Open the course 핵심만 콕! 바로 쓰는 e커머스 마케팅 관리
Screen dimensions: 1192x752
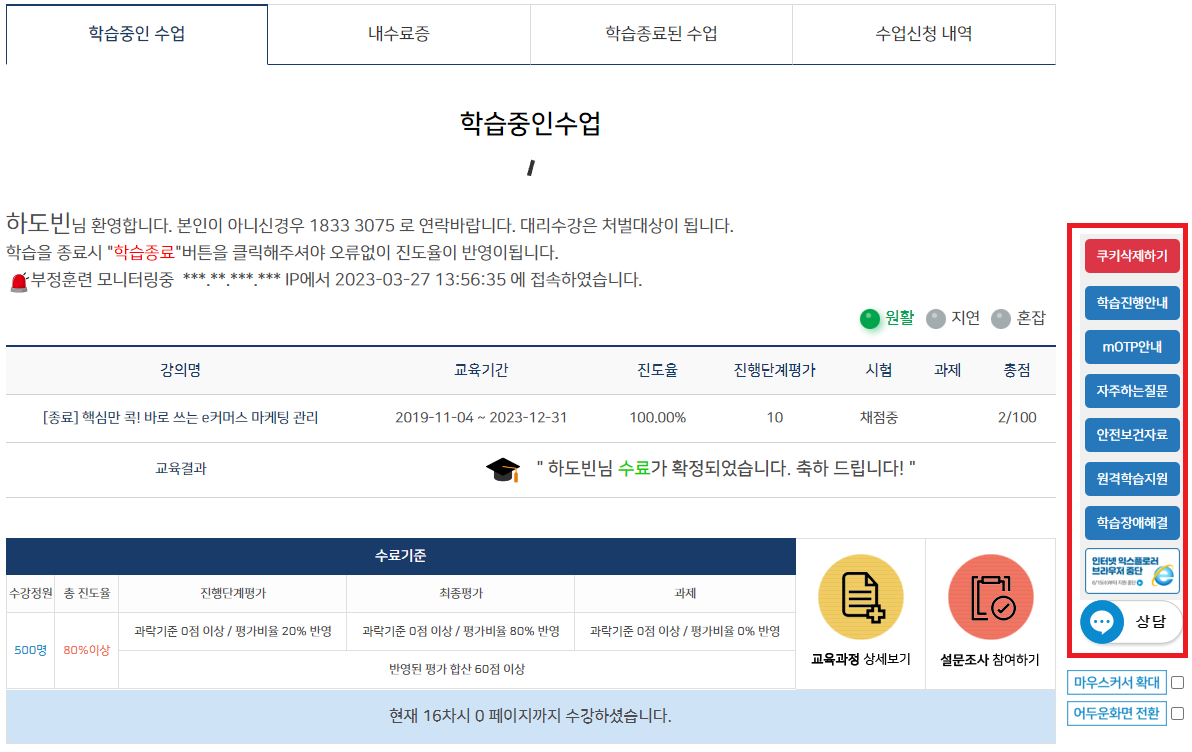(x=180, y=417)
